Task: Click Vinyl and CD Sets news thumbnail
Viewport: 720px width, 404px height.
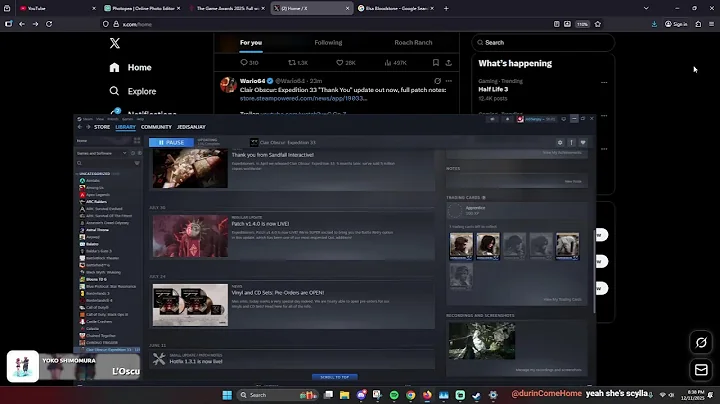Action: [x=190, y=305]
